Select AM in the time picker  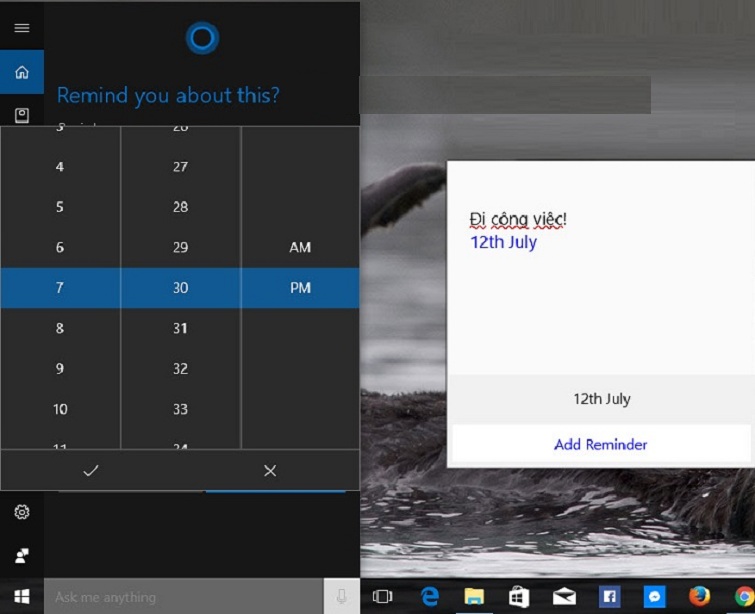coord(300,247)
